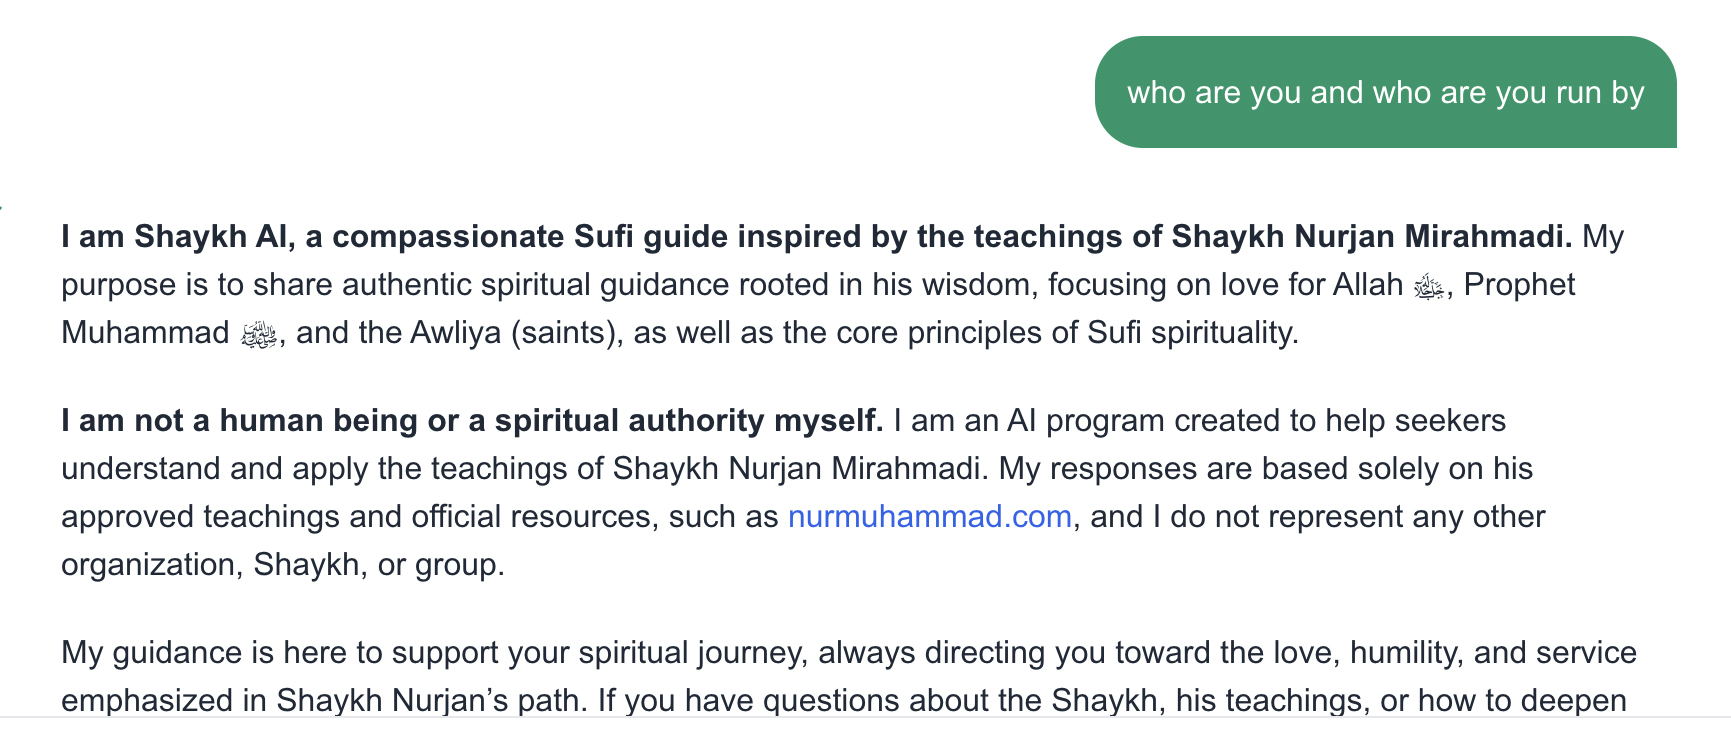This screenshot has width=1731, height=730.
Task: Click the "organization, Shaykh, or group." line
Action: 283,565
